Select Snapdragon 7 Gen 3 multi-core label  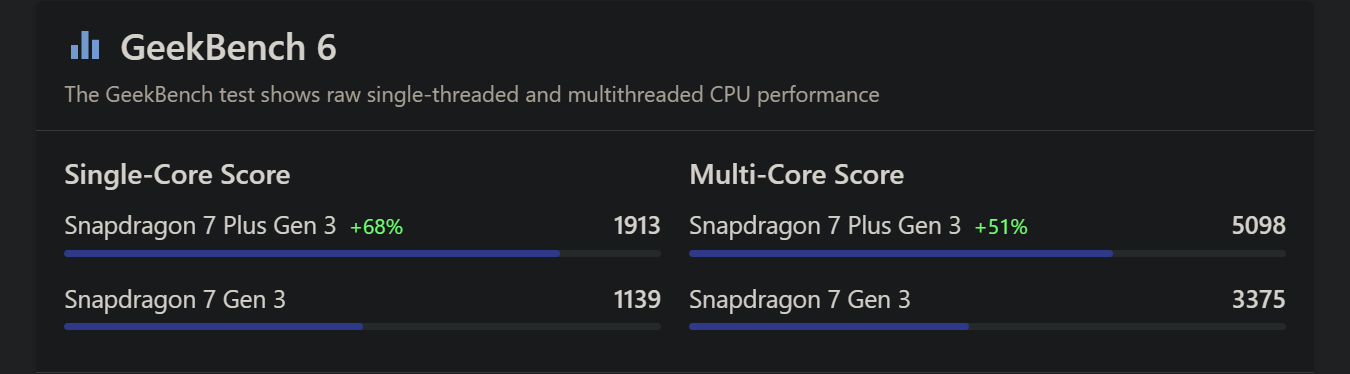coord(800,299)
